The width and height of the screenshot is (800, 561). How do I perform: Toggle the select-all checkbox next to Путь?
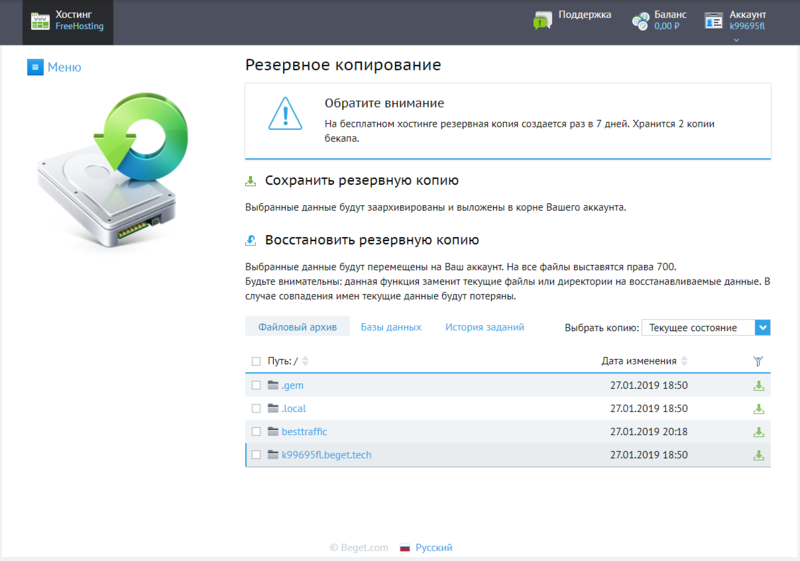coord(256,361)
